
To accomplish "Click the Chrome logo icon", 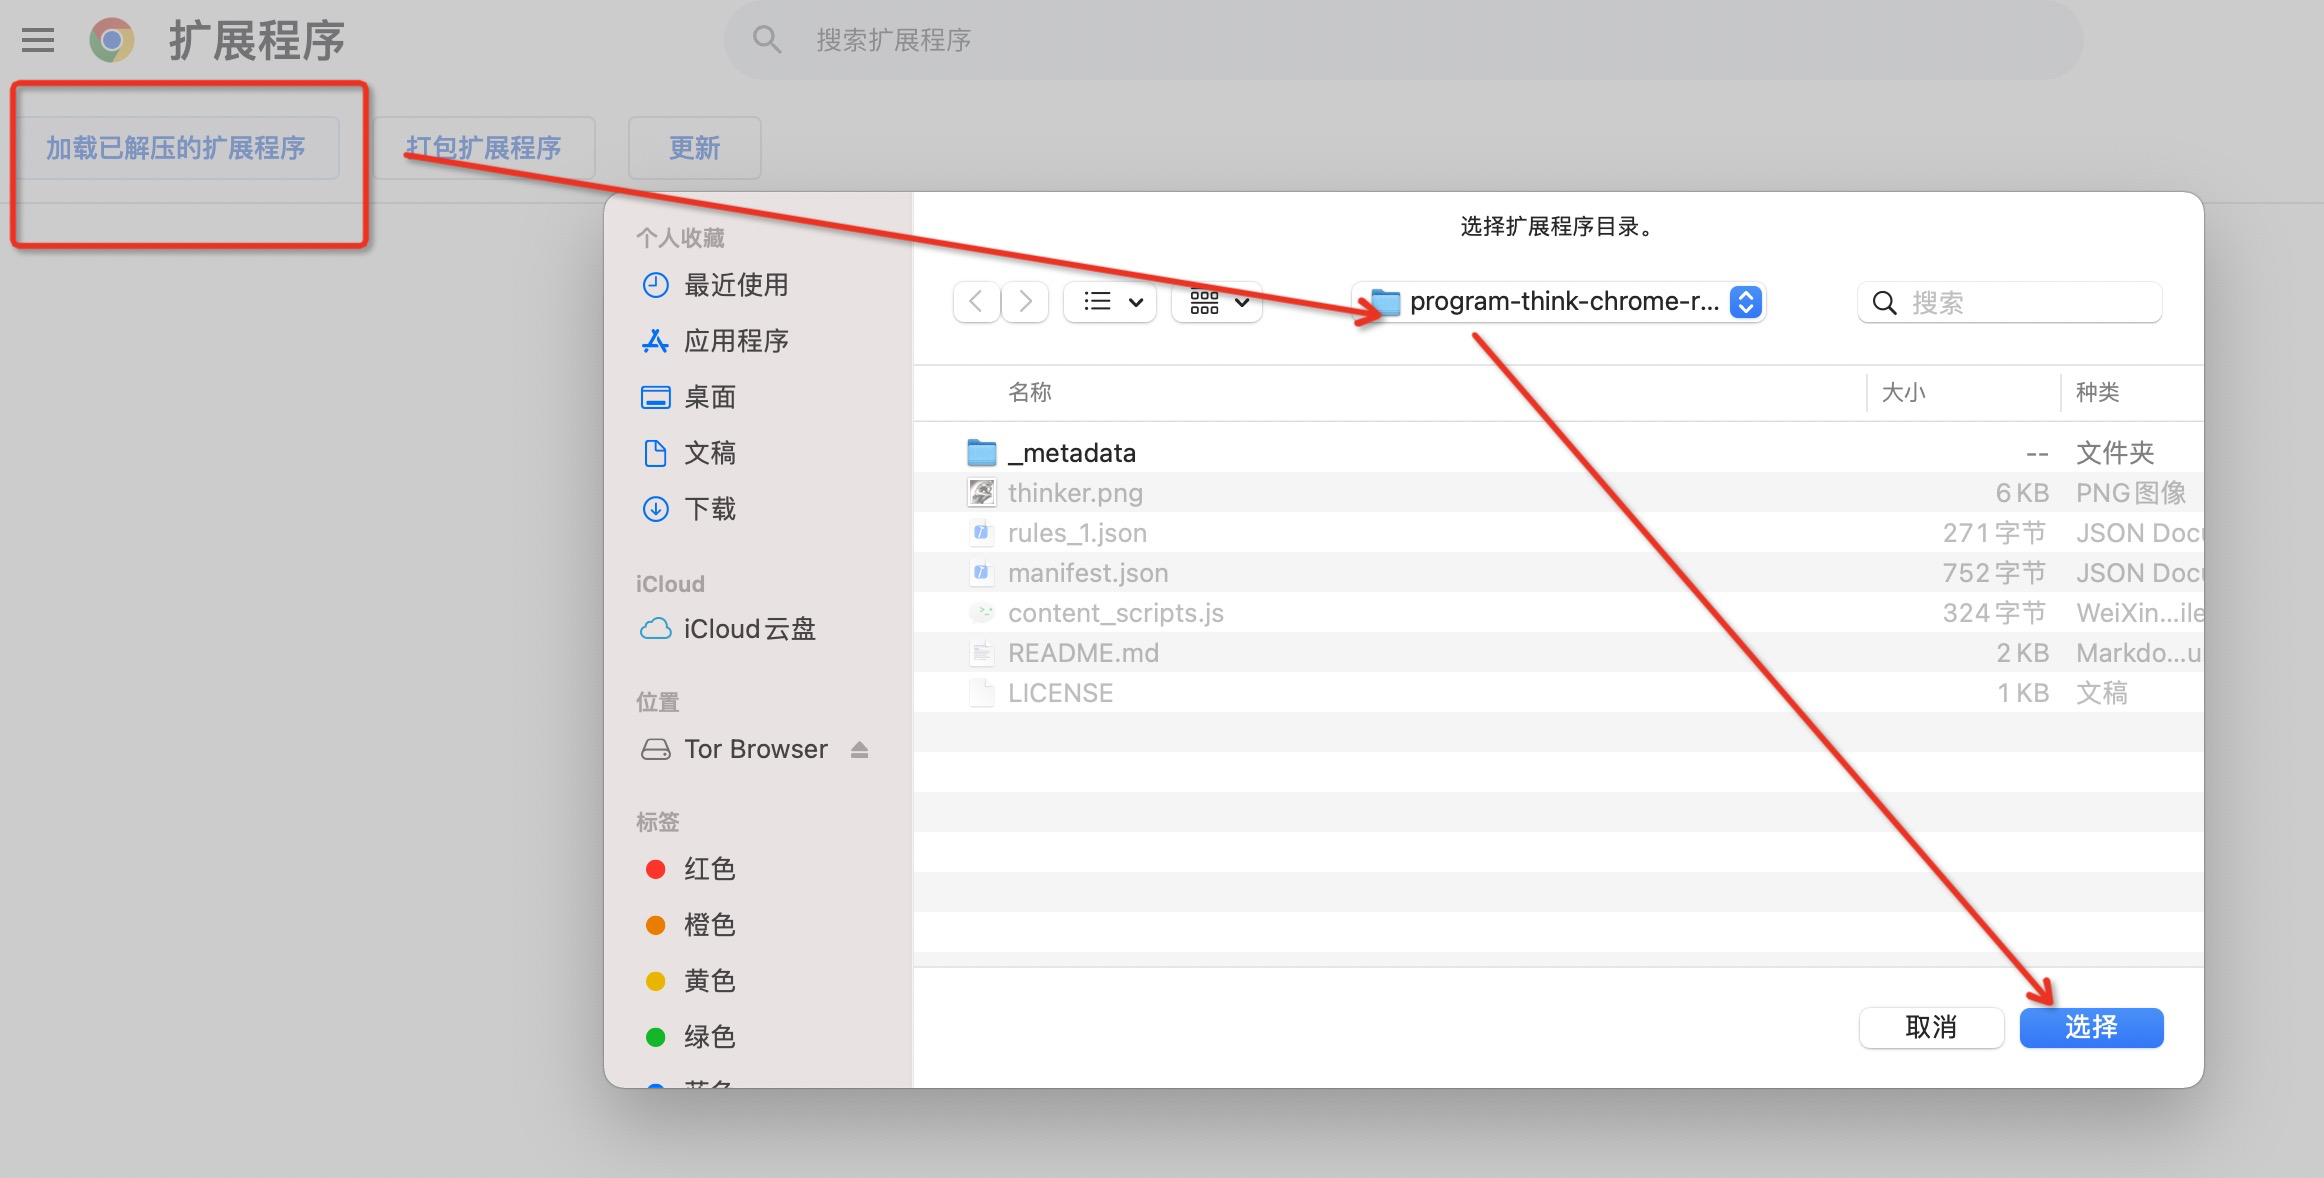I will pos(110,40).
